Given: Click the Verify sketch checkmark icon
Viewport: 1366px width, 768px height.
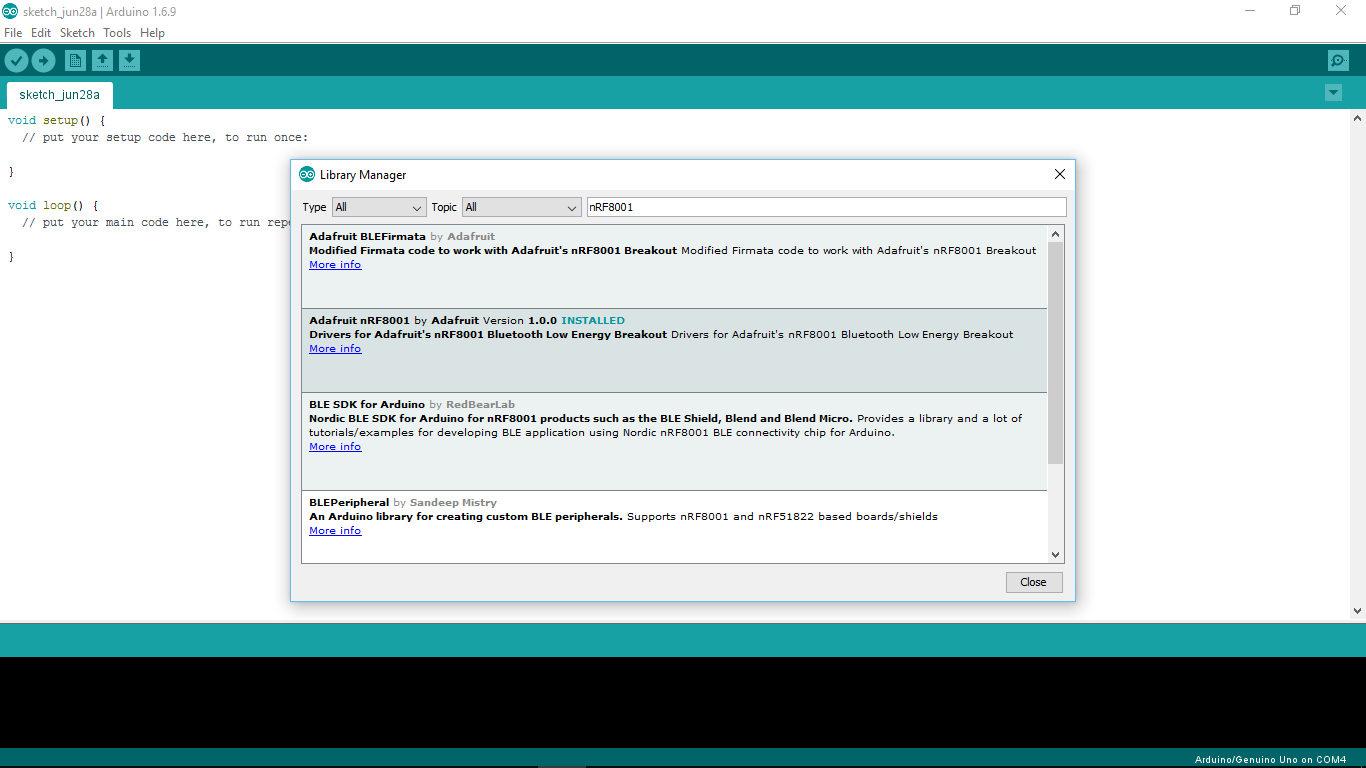Looking at the screenshot, I should click(x=16, y=61).
